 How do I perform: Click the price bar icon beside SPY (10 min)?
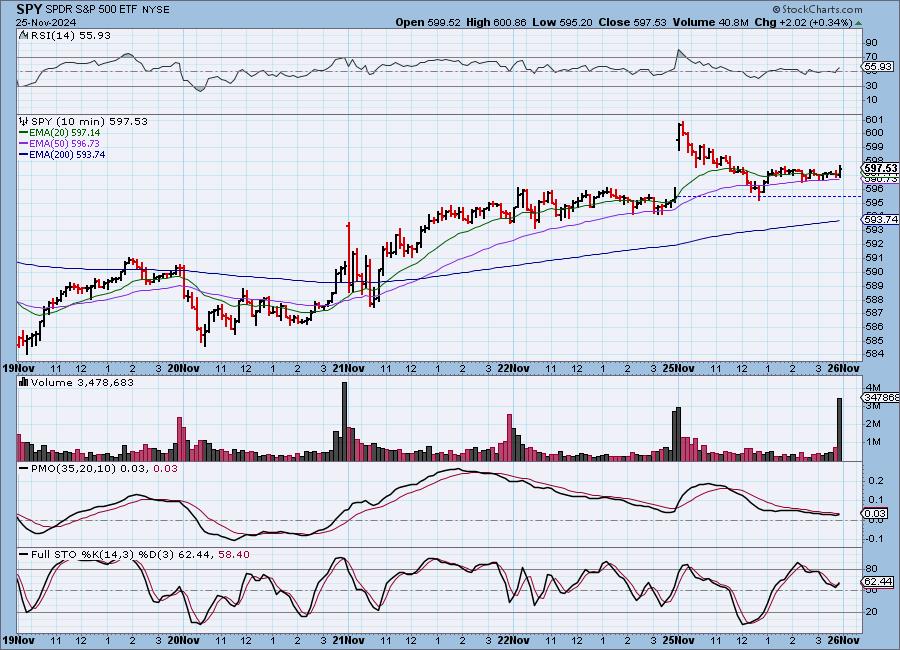[x=24, y=121]
